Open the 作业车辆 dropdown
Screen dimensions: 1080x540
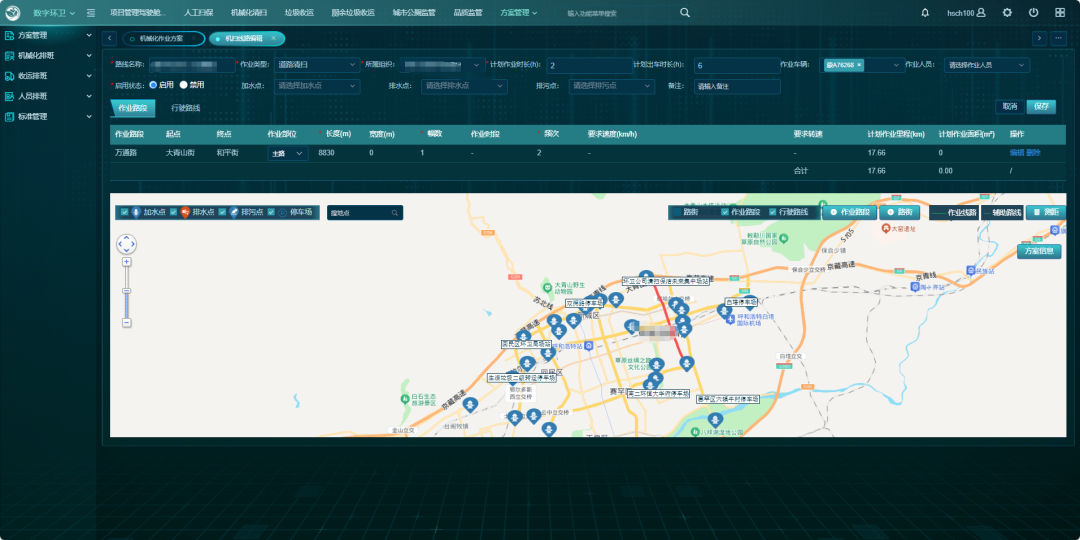click(x=864, y=65)
